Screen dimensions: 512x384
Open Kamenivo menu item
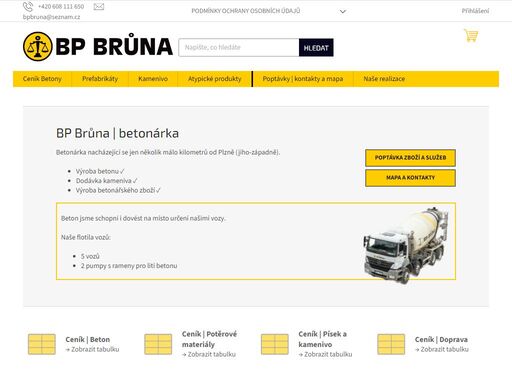click(153, 79)
